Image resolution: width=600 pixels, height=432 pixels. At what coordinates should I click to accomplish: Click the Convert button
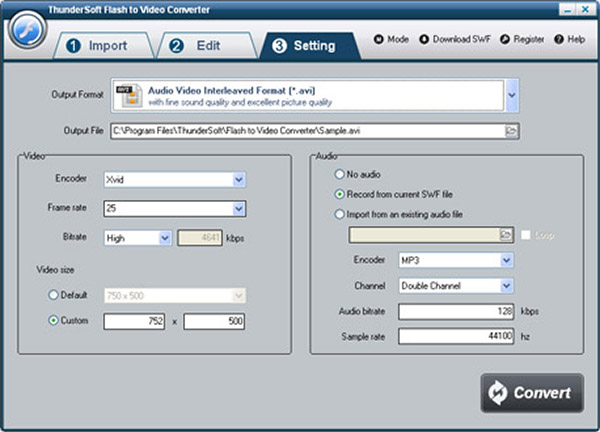(532, 393)
